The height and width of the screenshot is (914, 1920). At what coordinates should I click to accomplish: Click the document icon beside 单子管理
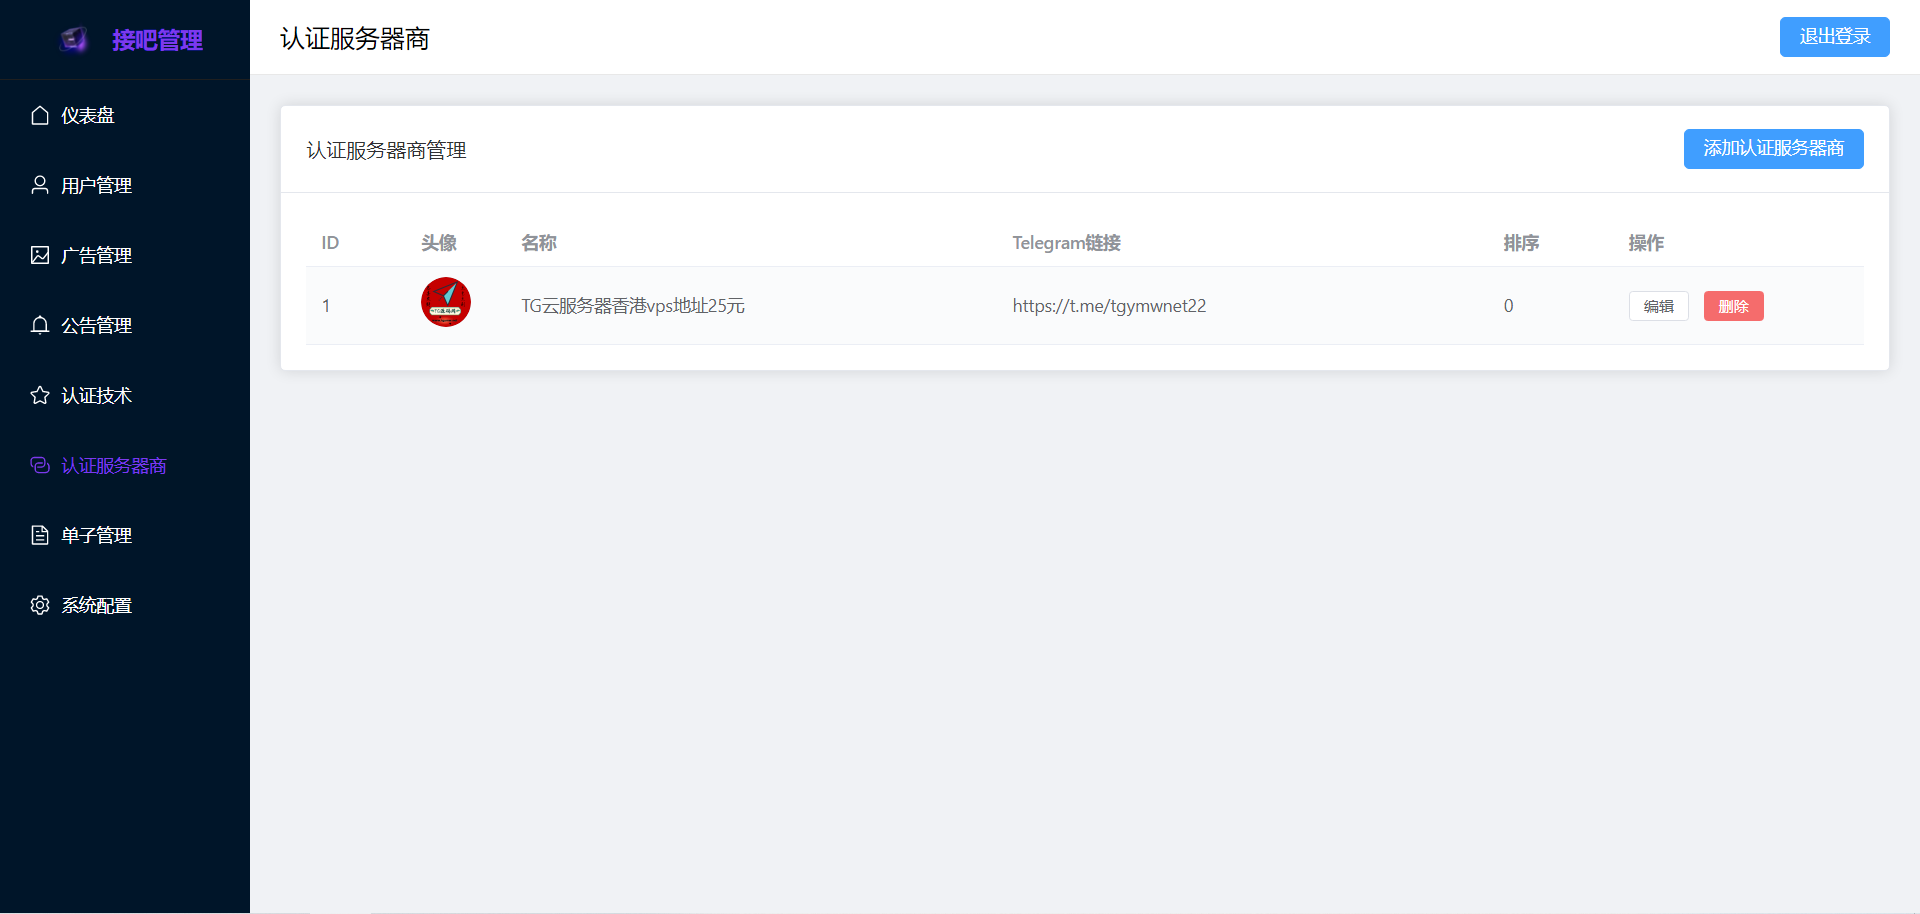tap(40, 535)
